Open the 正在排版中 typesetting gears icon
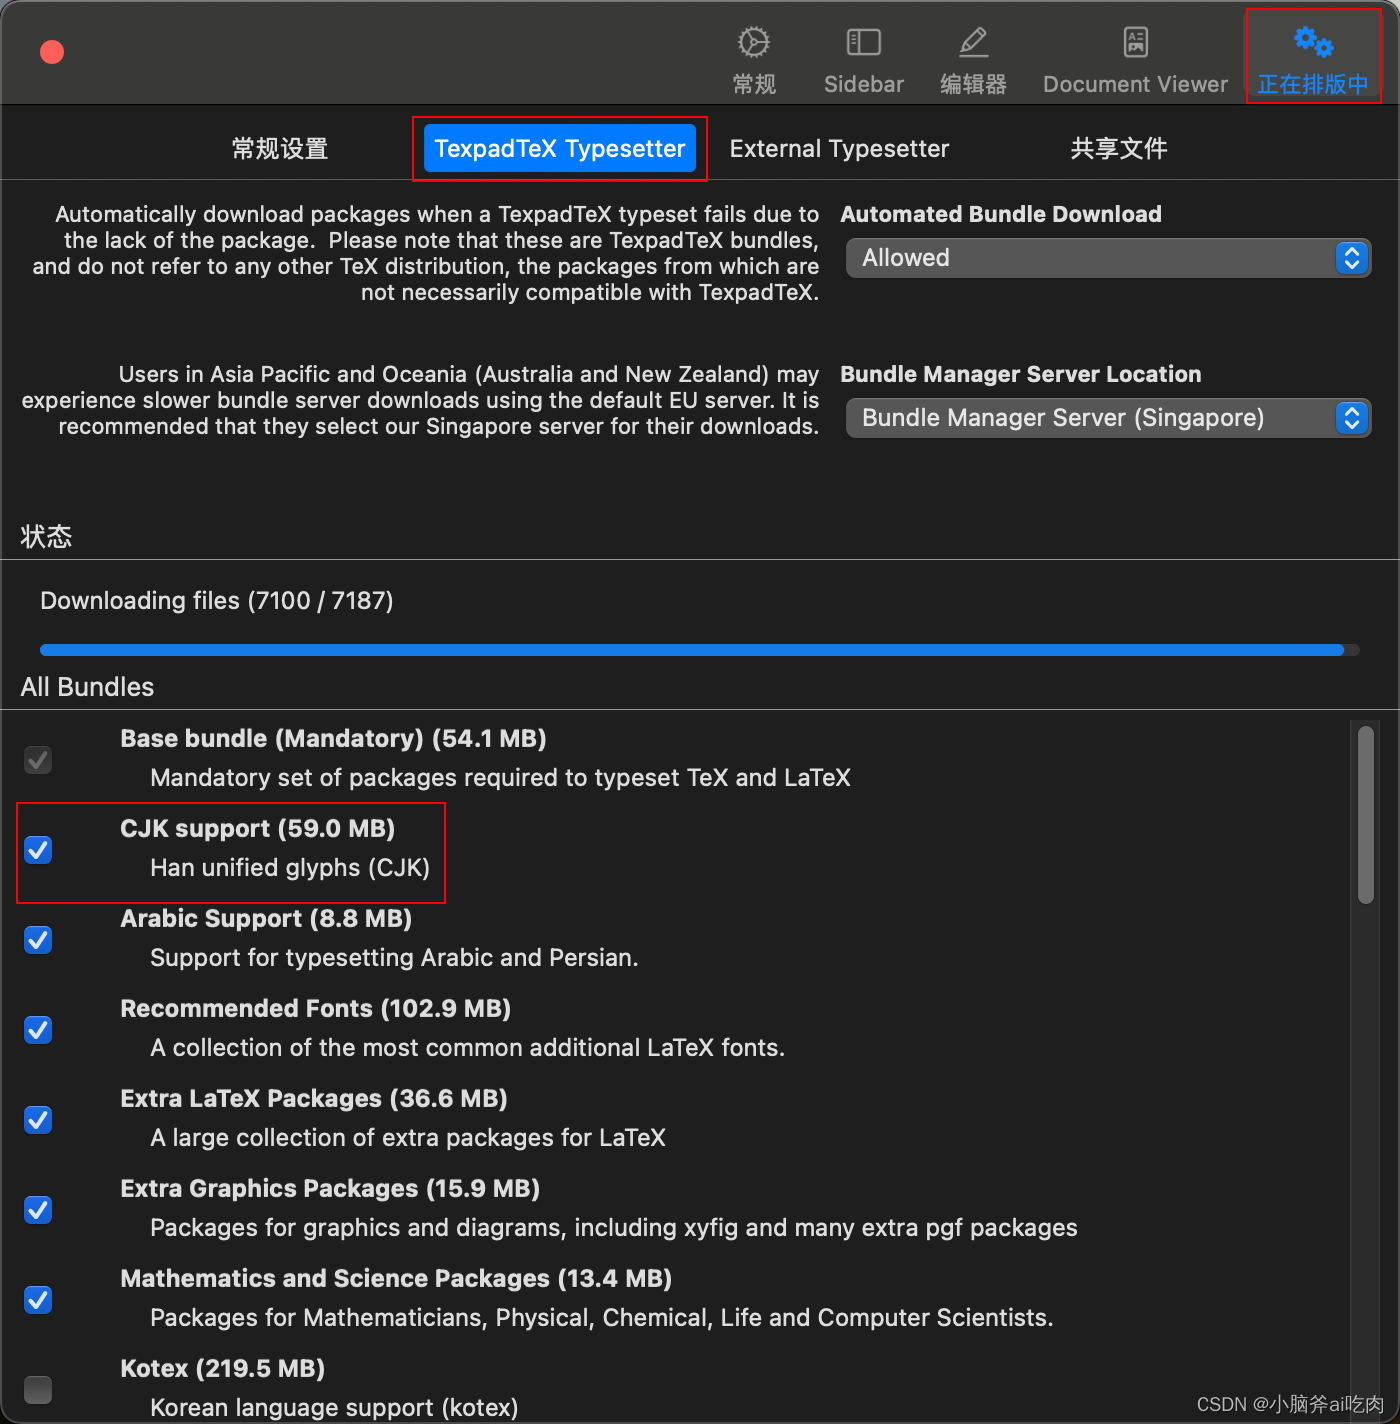Image resolution: width=1400 pixels, height=1424 pixels. point(1313,60)
